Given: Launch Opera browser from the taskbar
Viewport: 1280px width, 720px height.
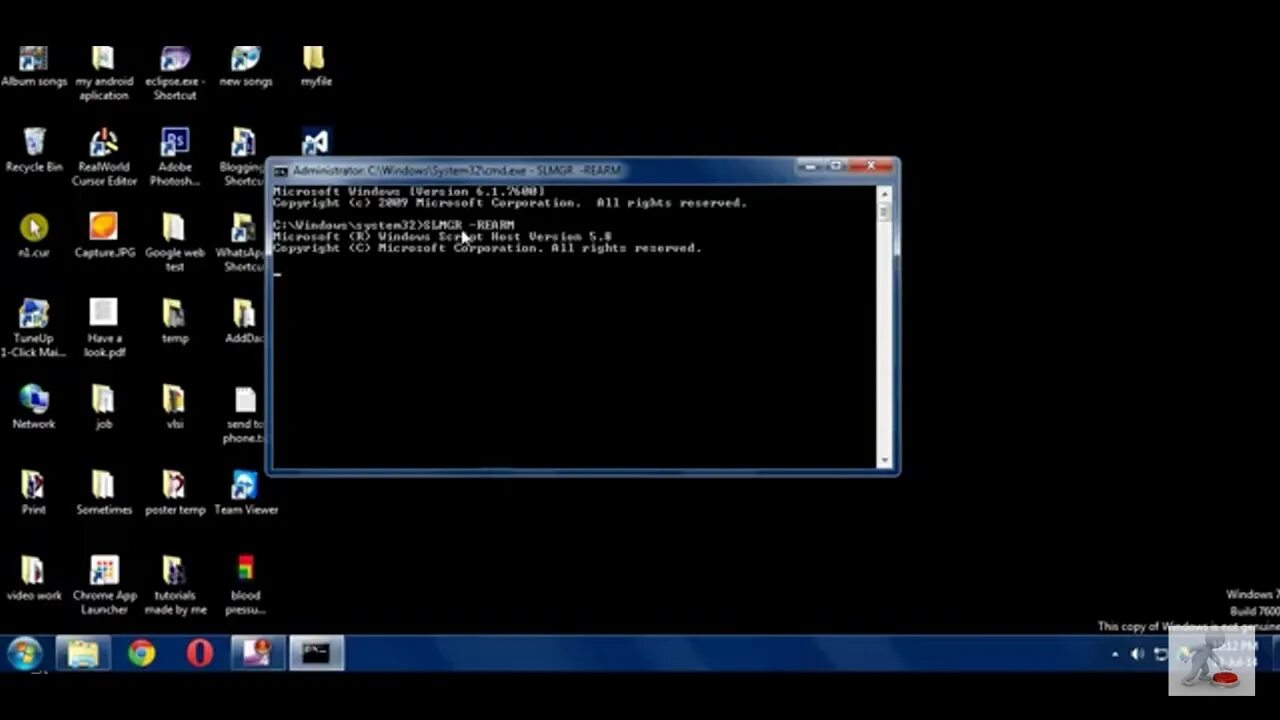Looking at the screenshot, I should [200, 654].
